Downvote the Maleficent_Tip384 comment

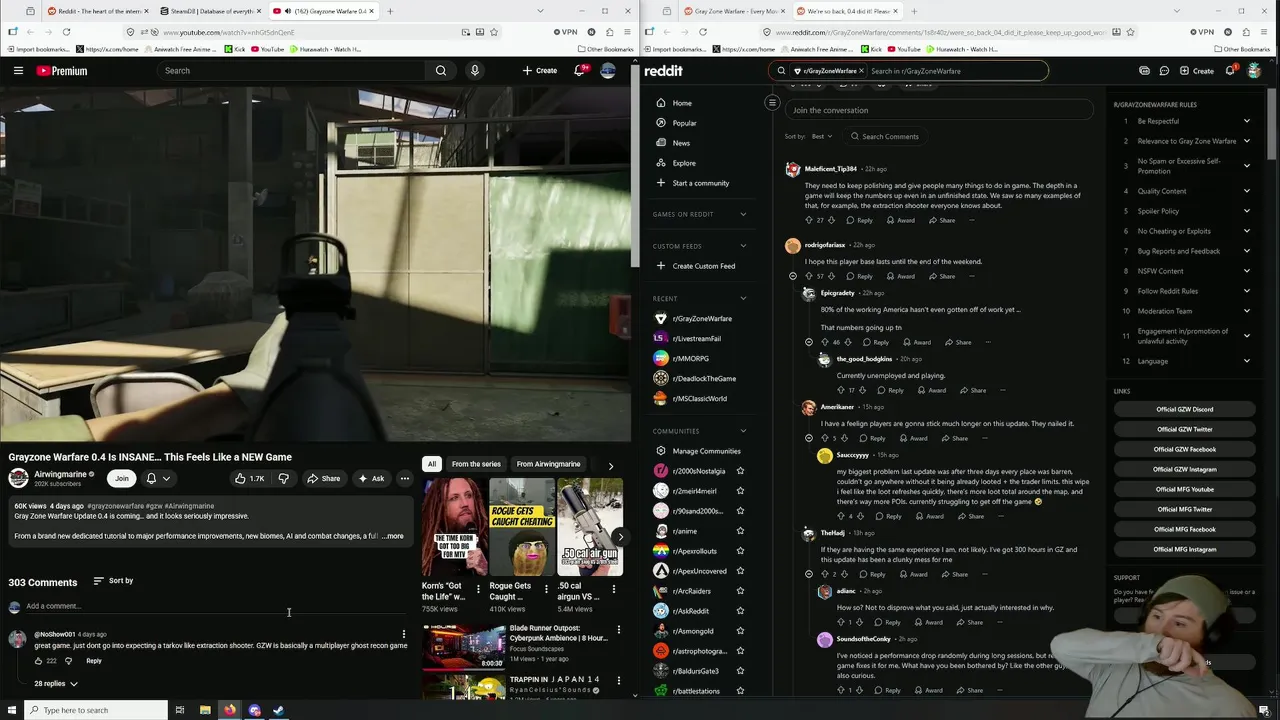pos(831,220)
